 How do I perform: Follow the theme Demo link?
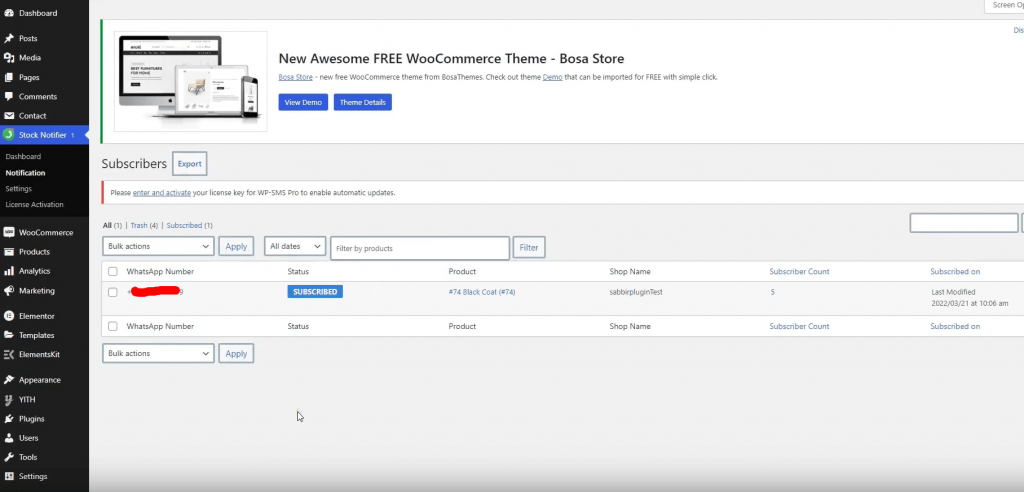click(552, 77)
